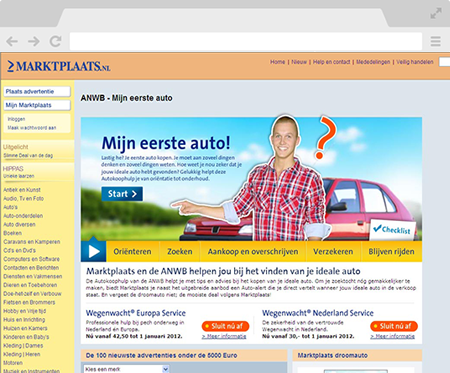This screenshot has width=450, height=373.
Task: Open Plaats advertentie in the sidebar
Action: coord(37,91)
